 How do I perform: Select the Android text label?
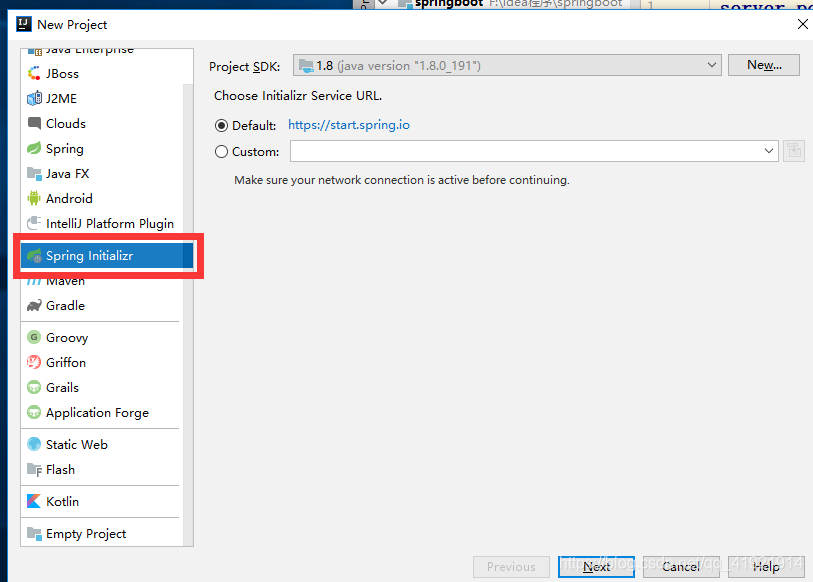click(x=69, y=198)
